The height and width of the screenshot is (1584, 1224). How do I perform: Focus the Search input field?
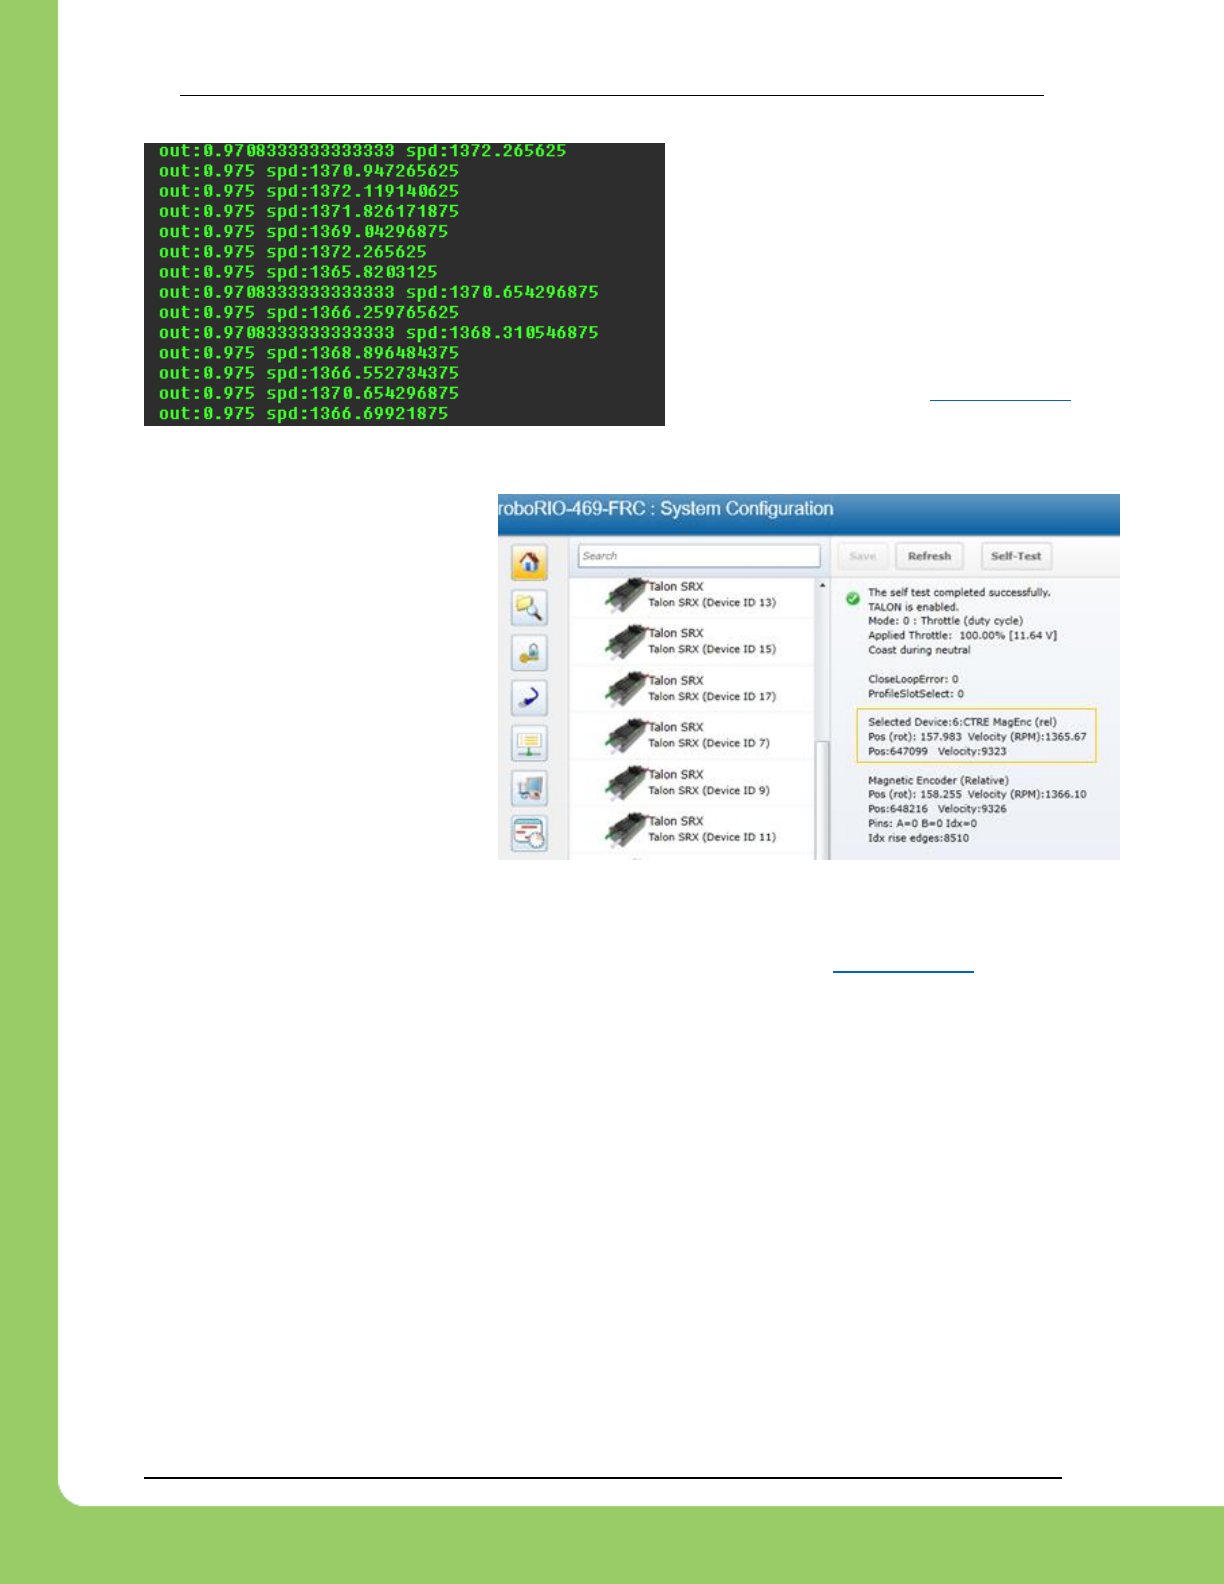pos(699,556)
